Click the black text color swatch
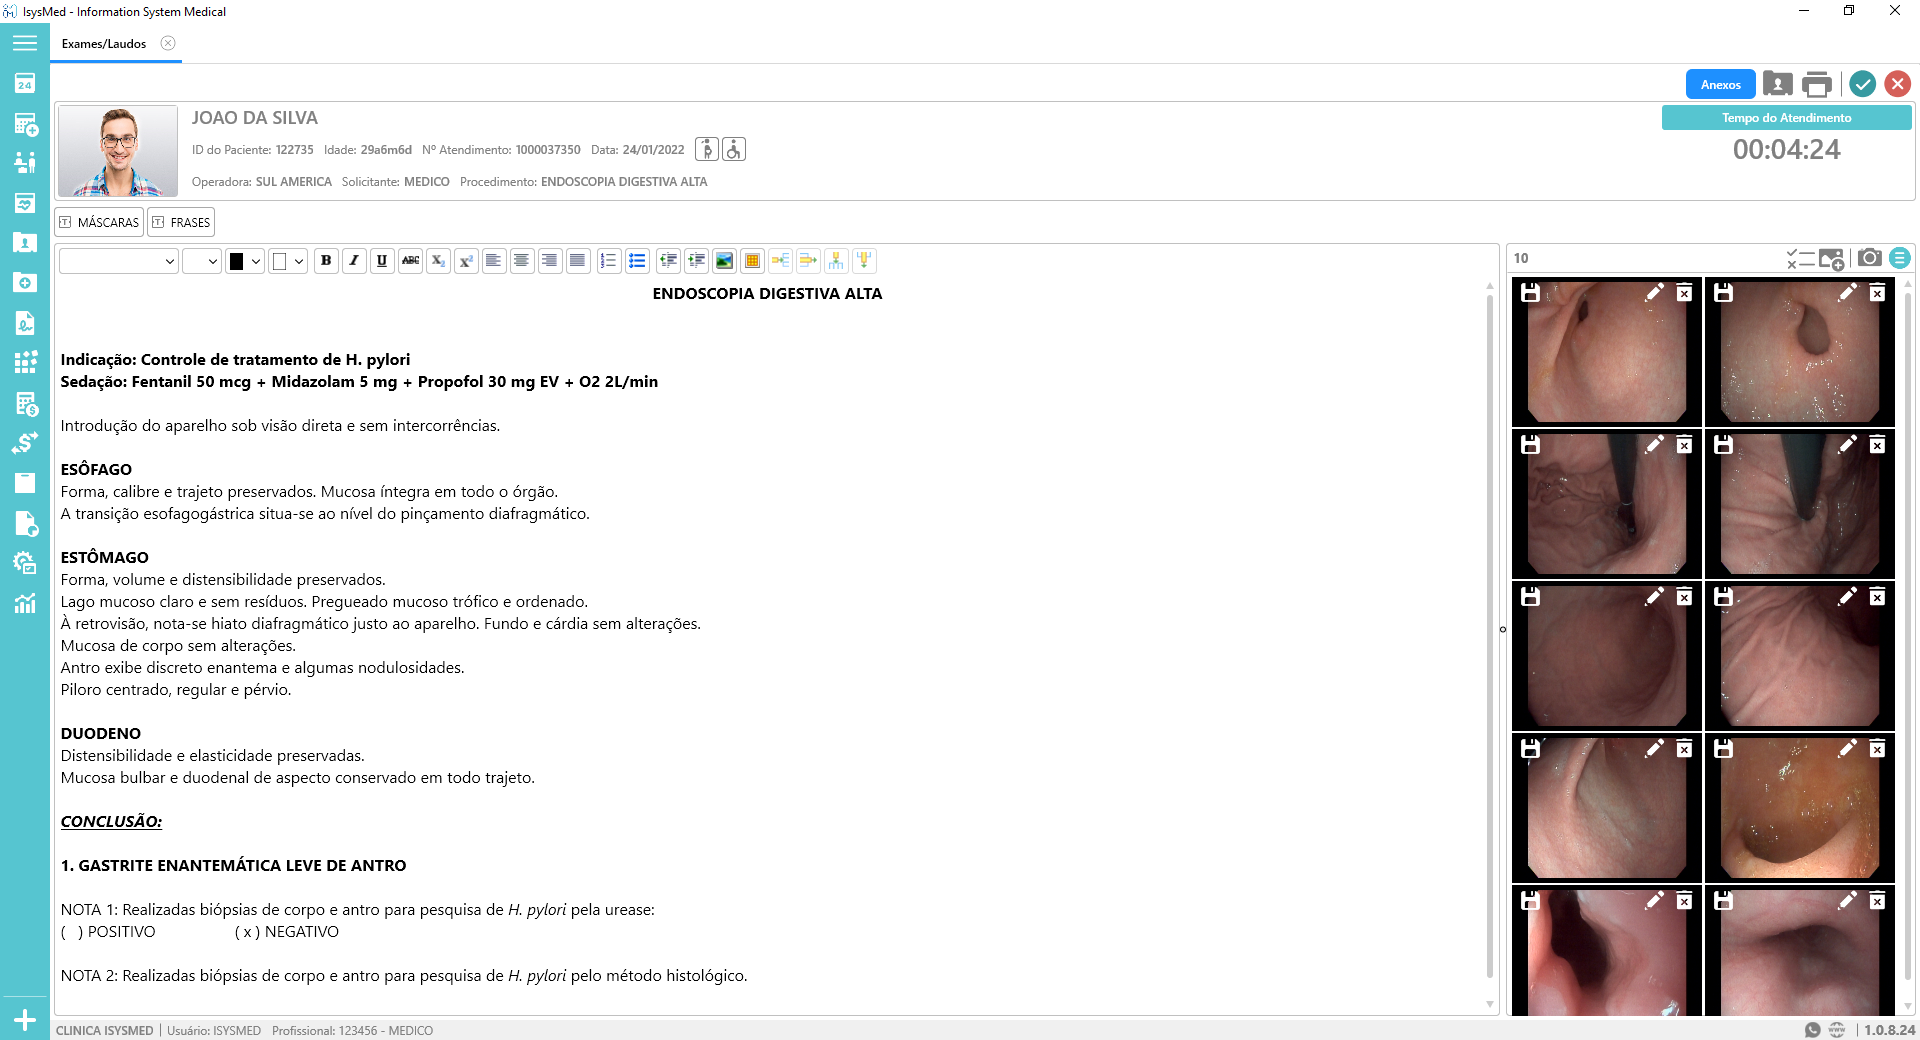Screen dimensions: 1920x1040 (x=237, y=261)
